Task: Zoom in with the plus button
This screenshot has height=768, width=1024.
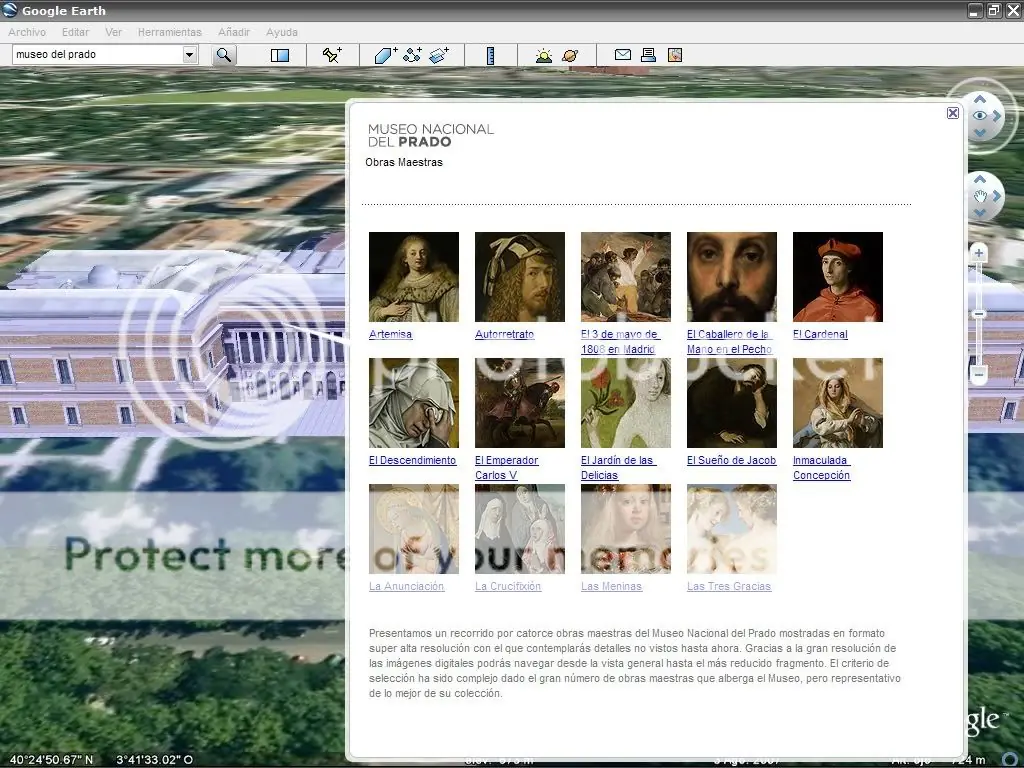Action: (978, 253)
